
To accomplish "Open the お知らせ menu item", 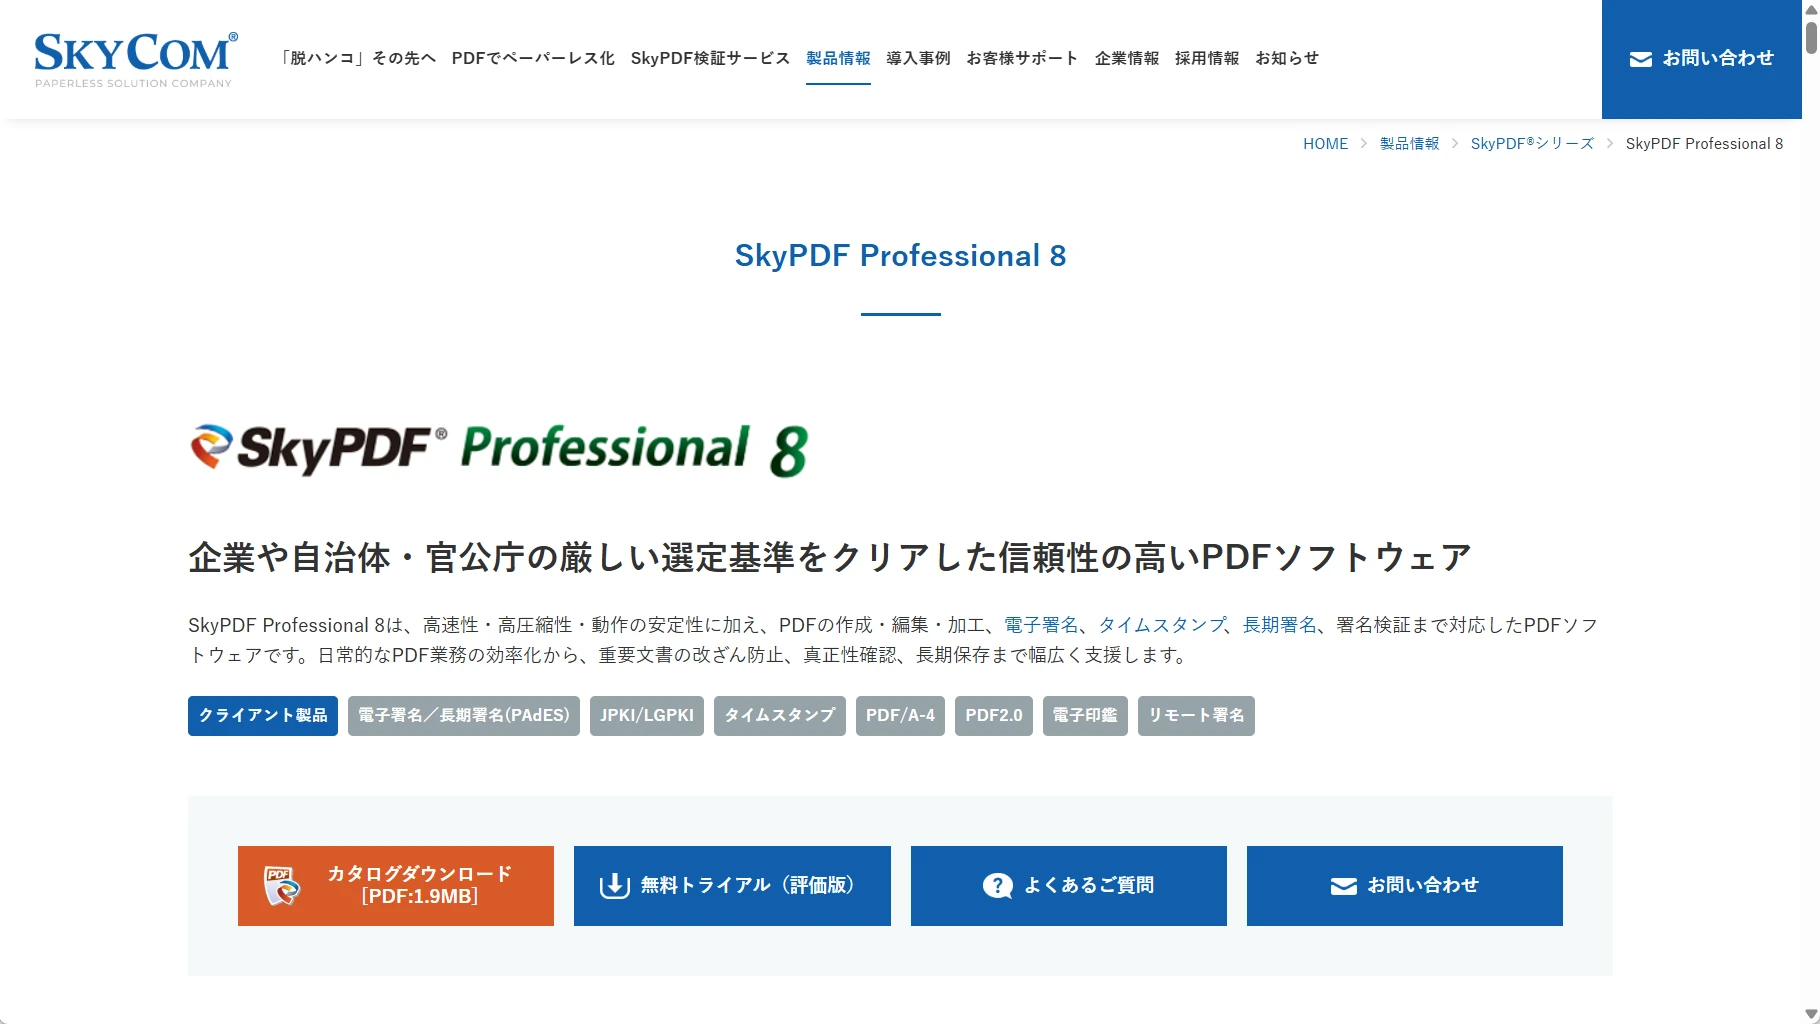I will click(x=1287, y=58).
